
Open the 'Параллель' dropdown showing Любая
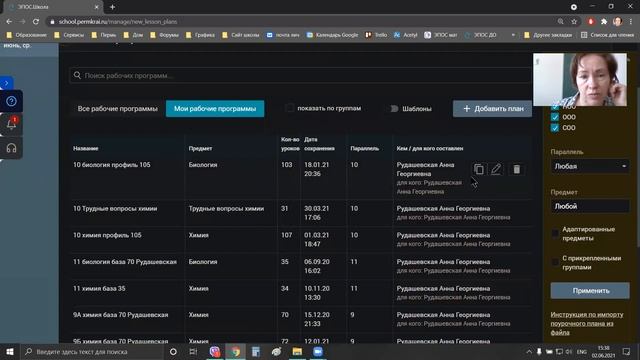pyautogui.click(x=590, y=166)
